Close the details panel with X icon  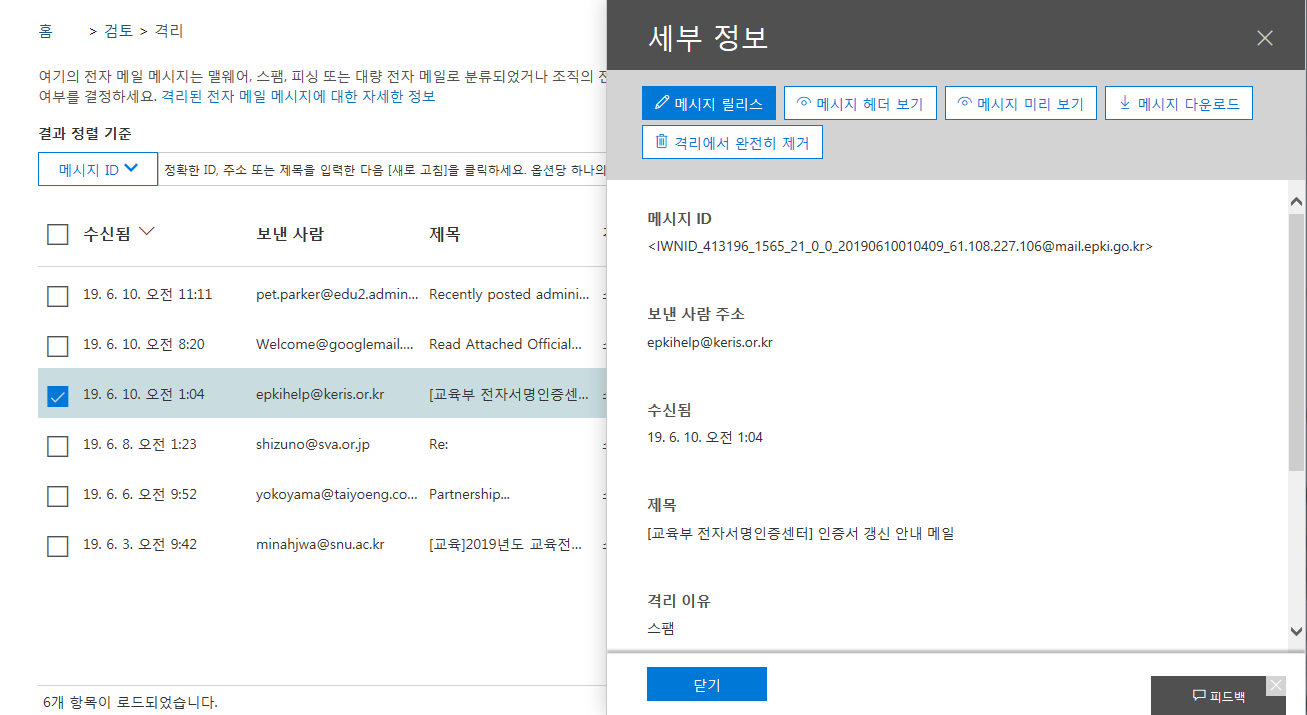pyautogui.click(x=1264, y=39)
